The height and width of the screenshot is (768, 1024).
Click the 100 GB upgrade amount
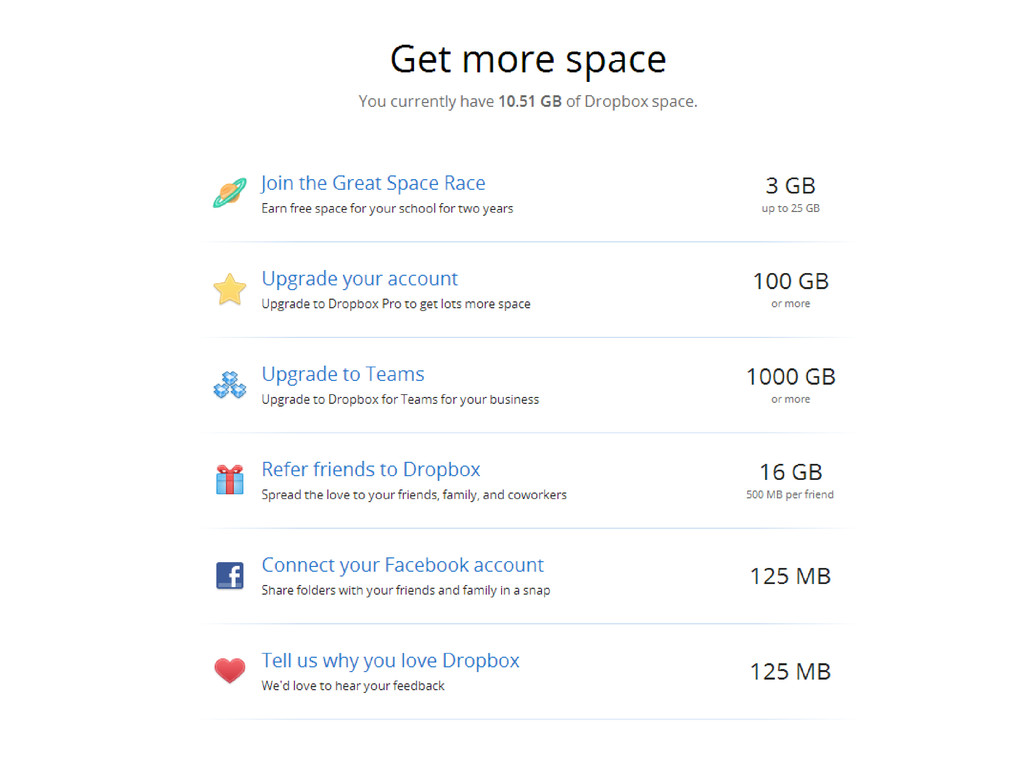[791, 281]
